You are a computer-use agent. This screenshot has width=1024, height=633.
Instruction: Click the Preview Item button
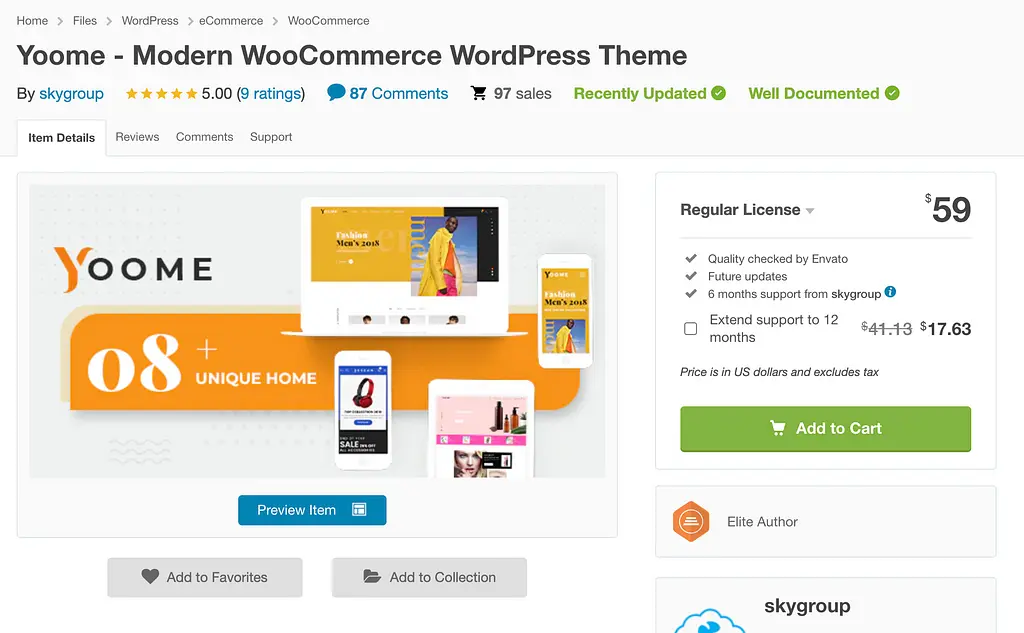tap(312, 510)
